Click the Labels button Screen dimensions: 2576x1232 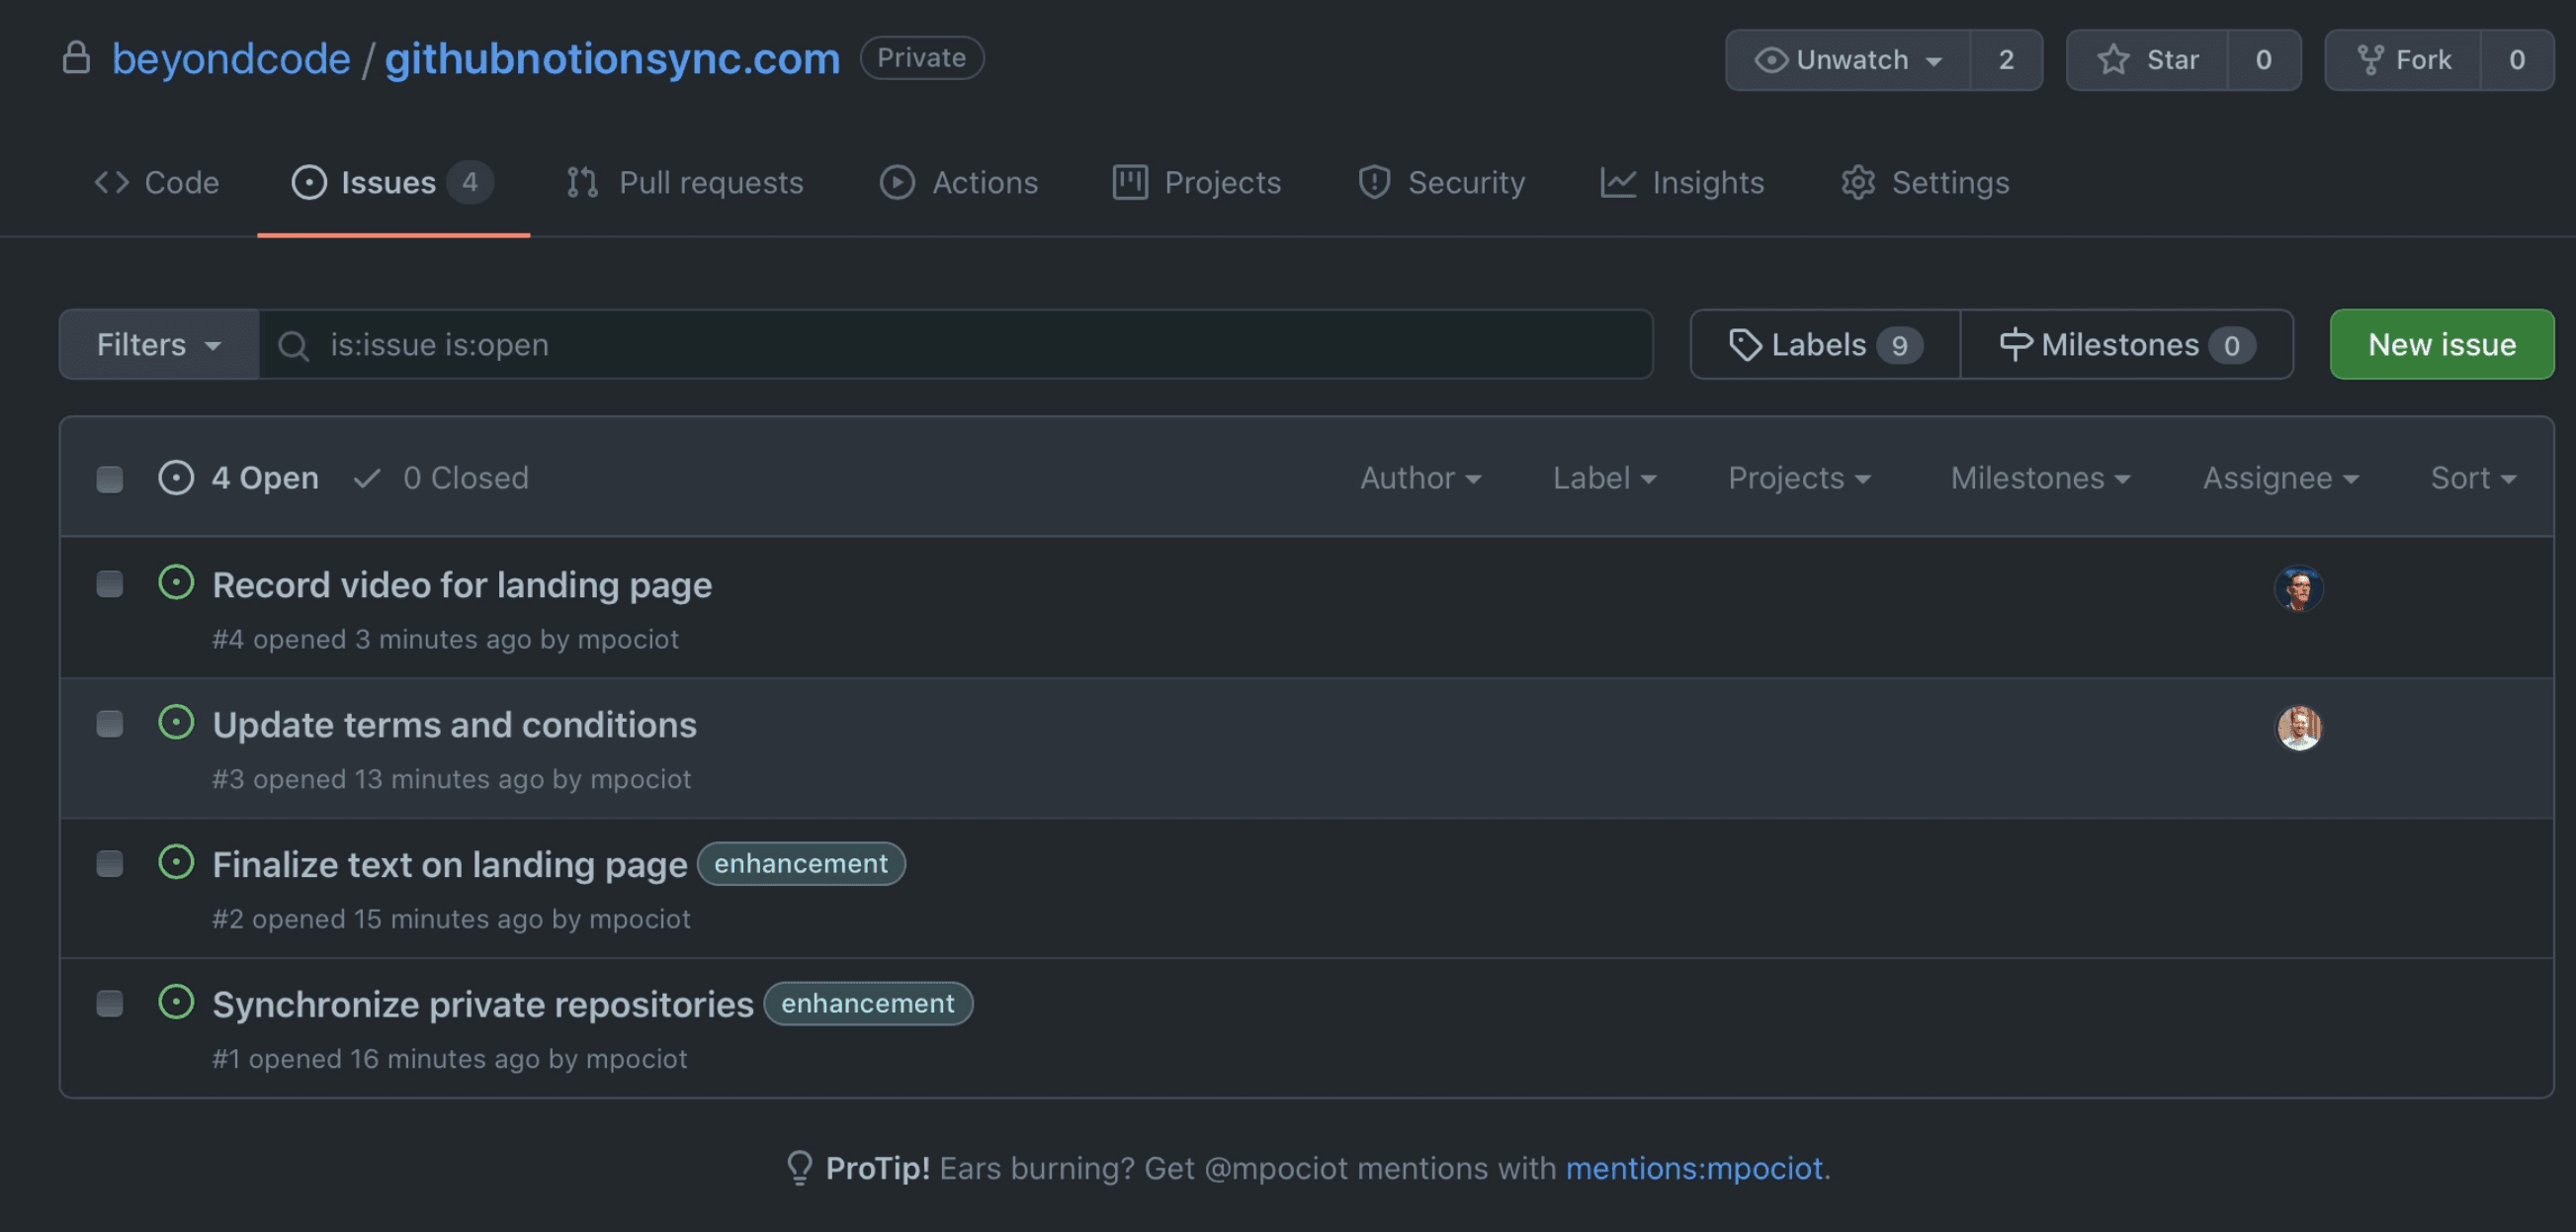(1825, 344)
